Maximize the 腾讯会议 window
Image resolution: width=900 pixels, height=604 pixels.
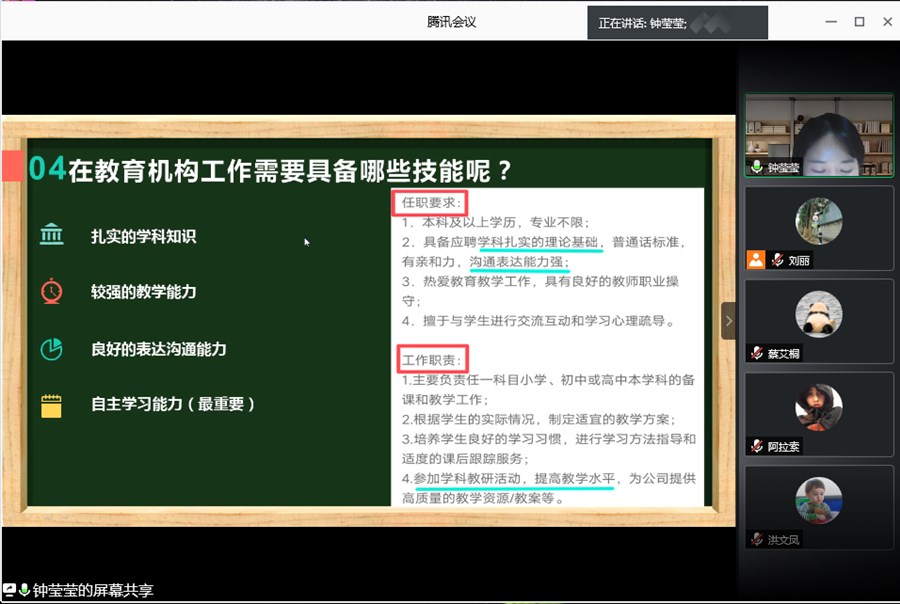[x=858, y=21]
